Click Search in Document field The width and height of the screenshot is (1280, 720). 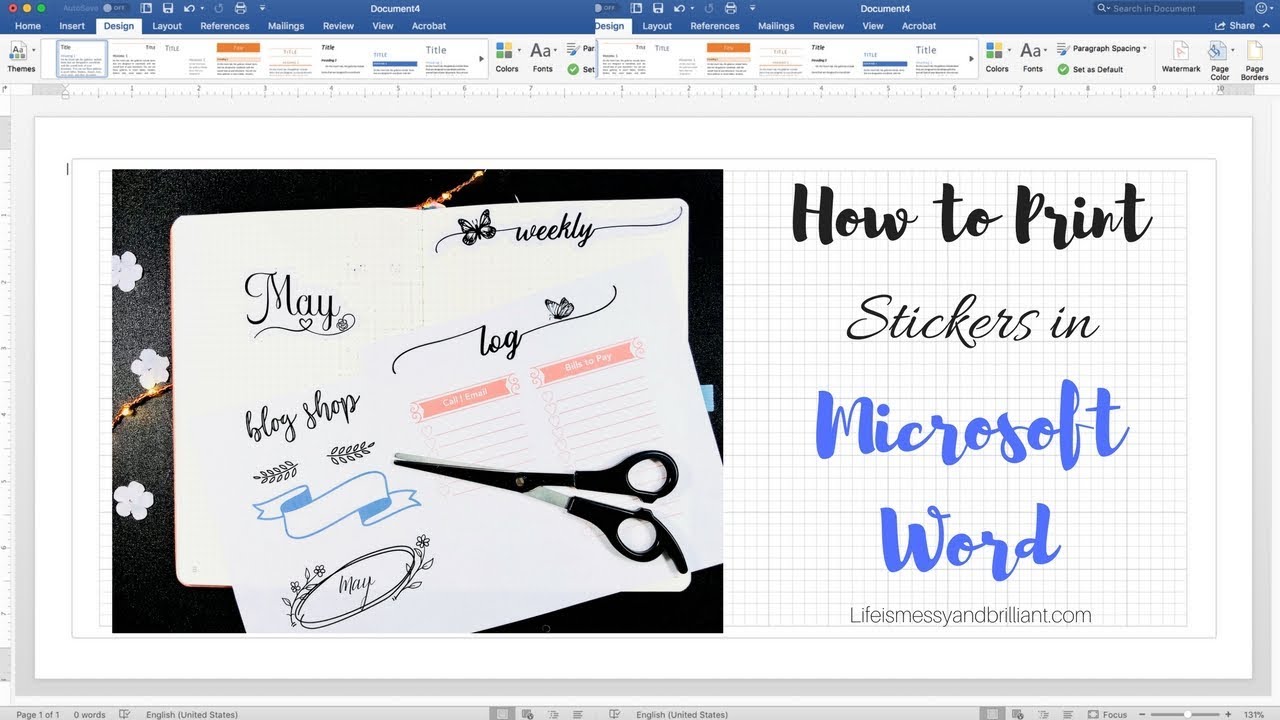[x=1170, y=8]
